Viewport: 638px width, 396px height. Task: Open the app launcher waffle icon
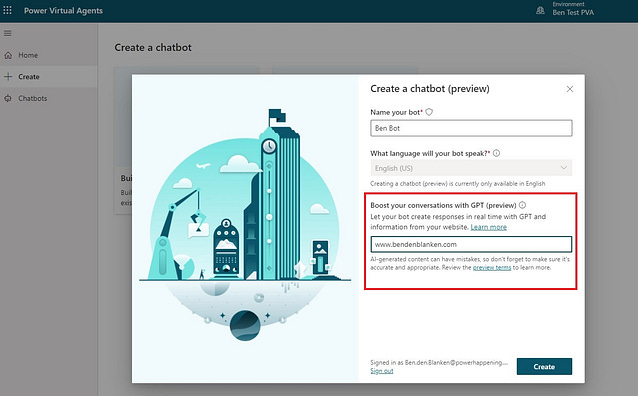click(x=7, y=10)
